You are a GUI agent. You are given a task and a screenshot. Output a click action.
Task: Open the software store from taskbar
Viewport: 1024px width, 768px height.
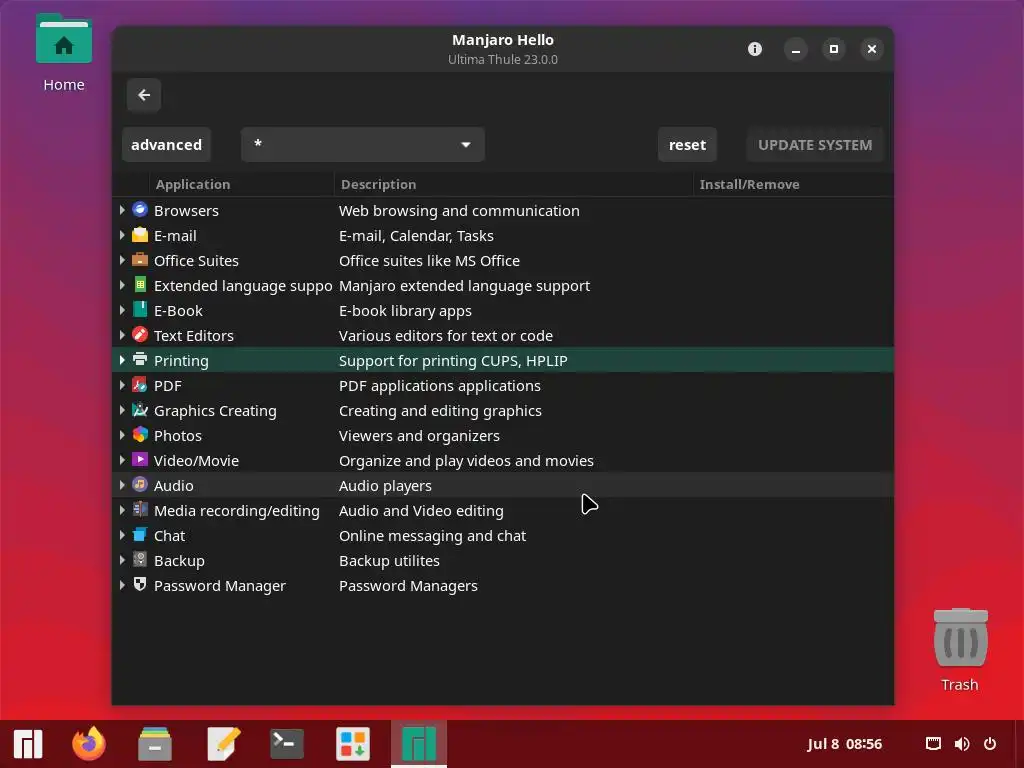(x=353, y=744)
